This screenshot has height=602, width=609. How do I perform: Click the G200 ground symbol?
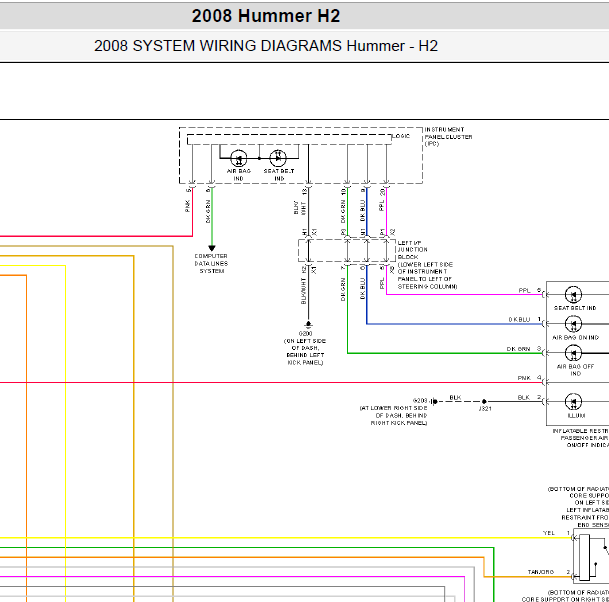click(x=310, y=325)
